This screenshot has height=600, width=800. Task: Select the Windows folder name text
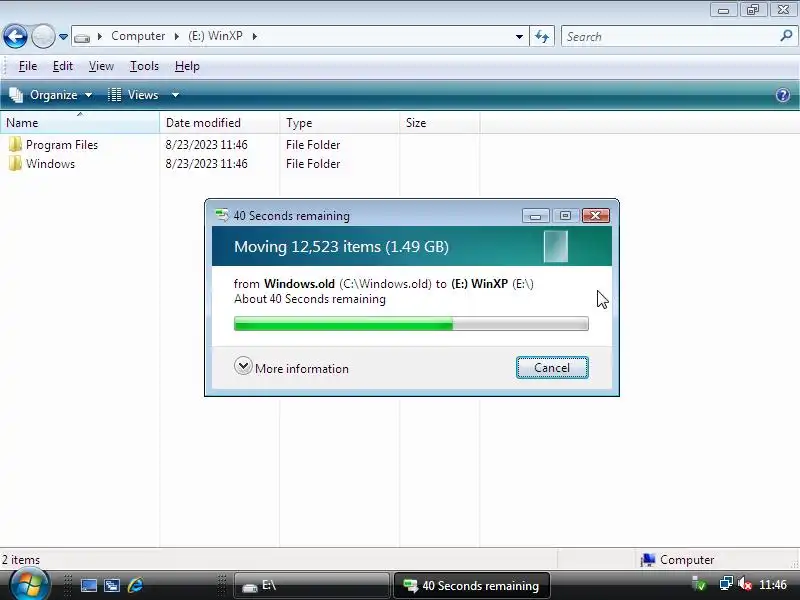51,164
